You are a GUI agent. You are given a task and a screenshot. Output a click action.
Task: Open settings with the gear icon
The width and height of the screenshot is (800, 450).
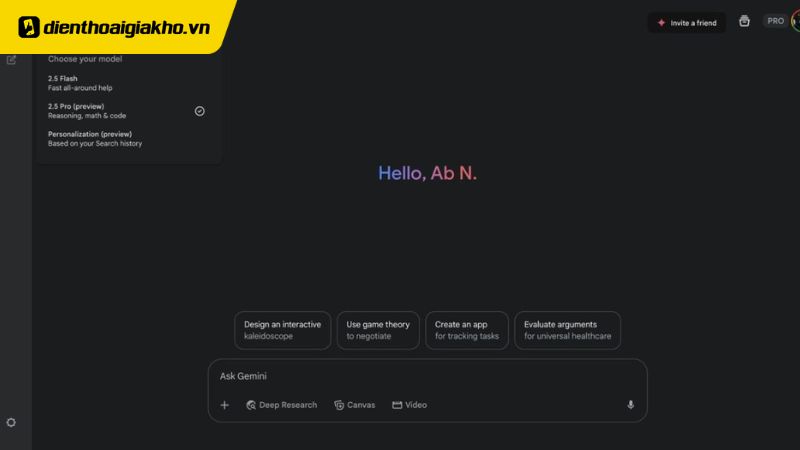coord(11,423)
